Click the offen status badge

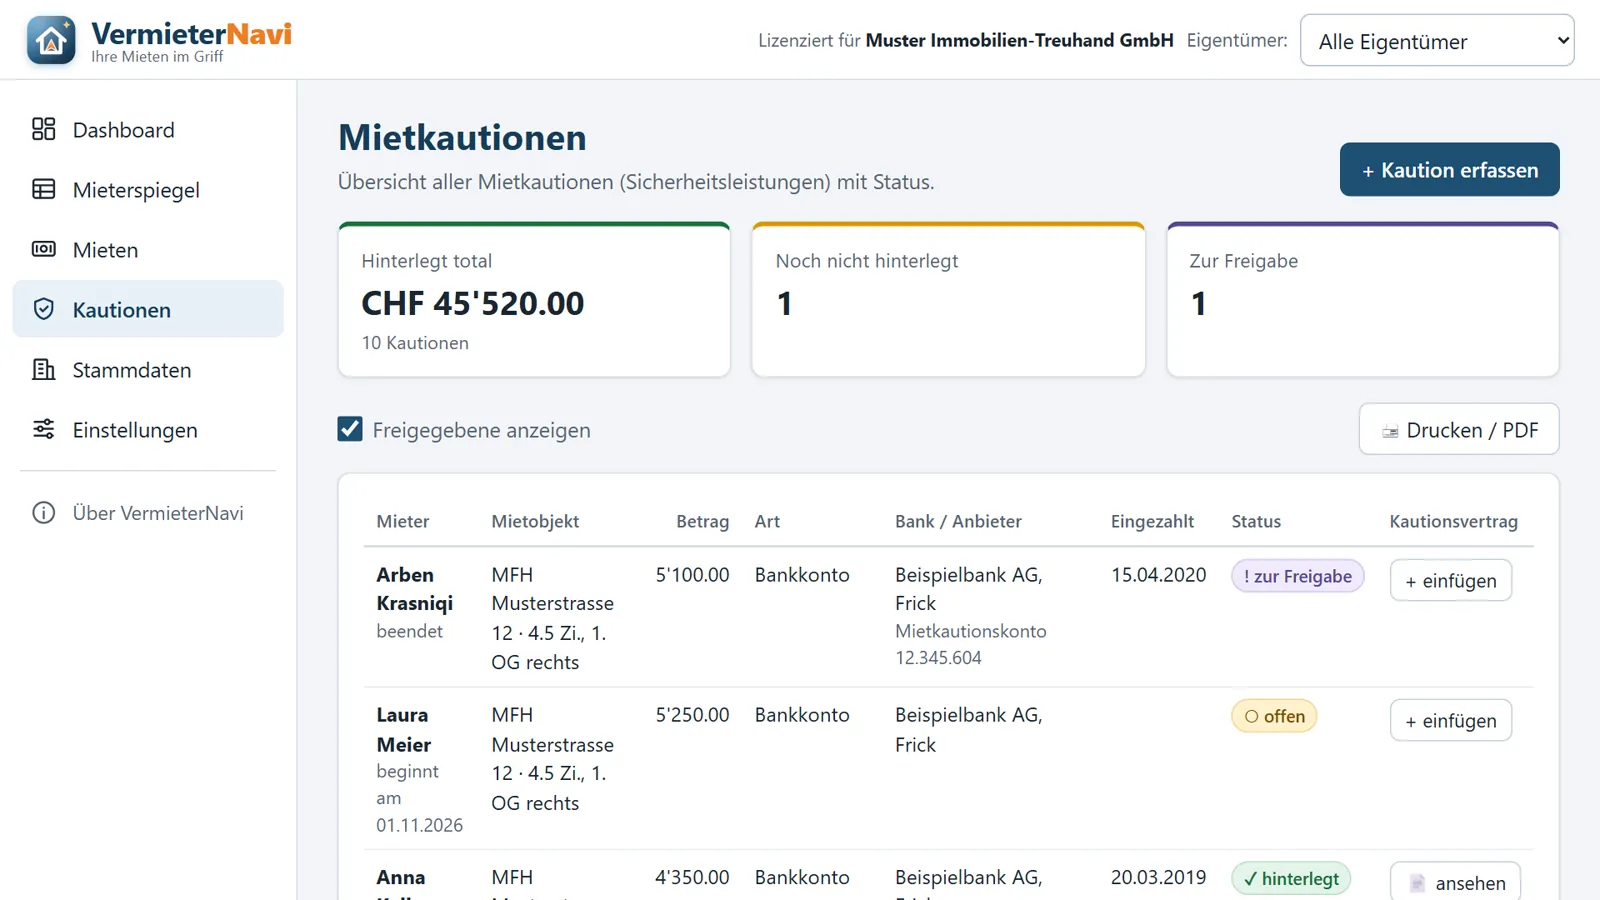point(1274,716)
